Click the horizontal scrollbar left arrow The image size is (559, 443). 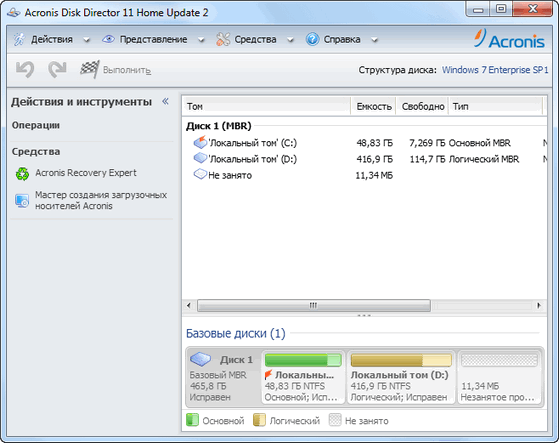click(189, 305)
